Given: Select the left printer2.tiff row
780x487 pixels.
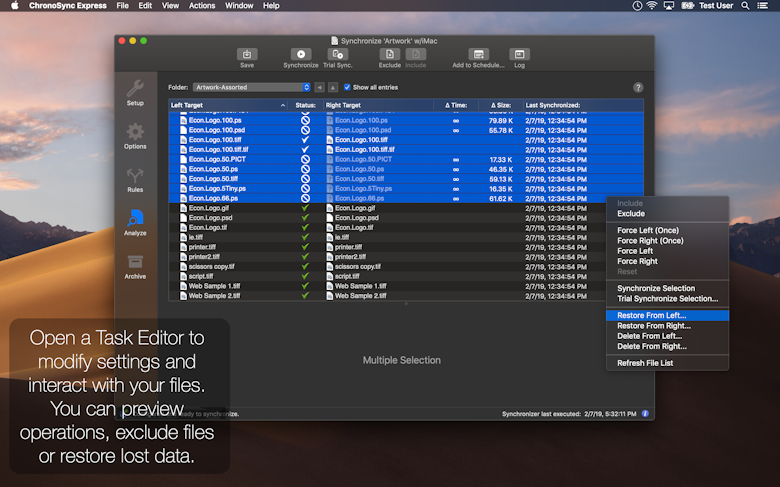Looking at the screenshot, I should click(x=204, y=257).
